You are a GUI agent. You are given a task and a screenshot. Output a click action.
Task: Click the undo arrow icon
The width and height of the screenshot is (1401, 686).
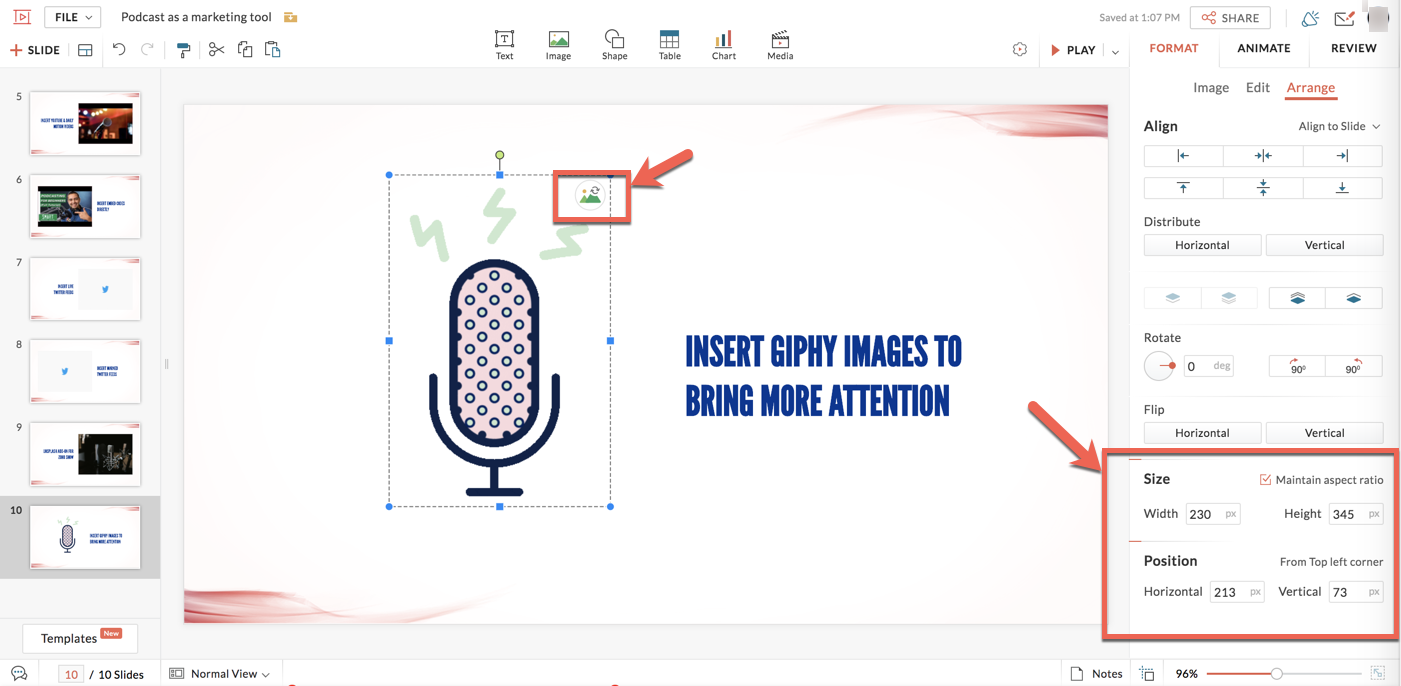[119, 50]
